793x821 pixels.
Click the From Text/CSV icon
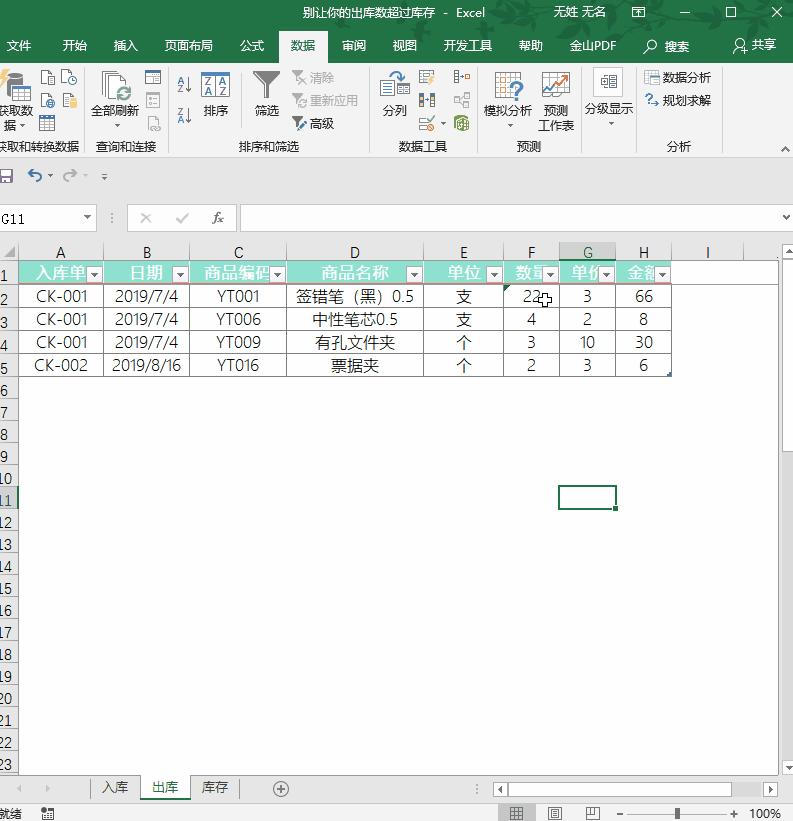48,77
